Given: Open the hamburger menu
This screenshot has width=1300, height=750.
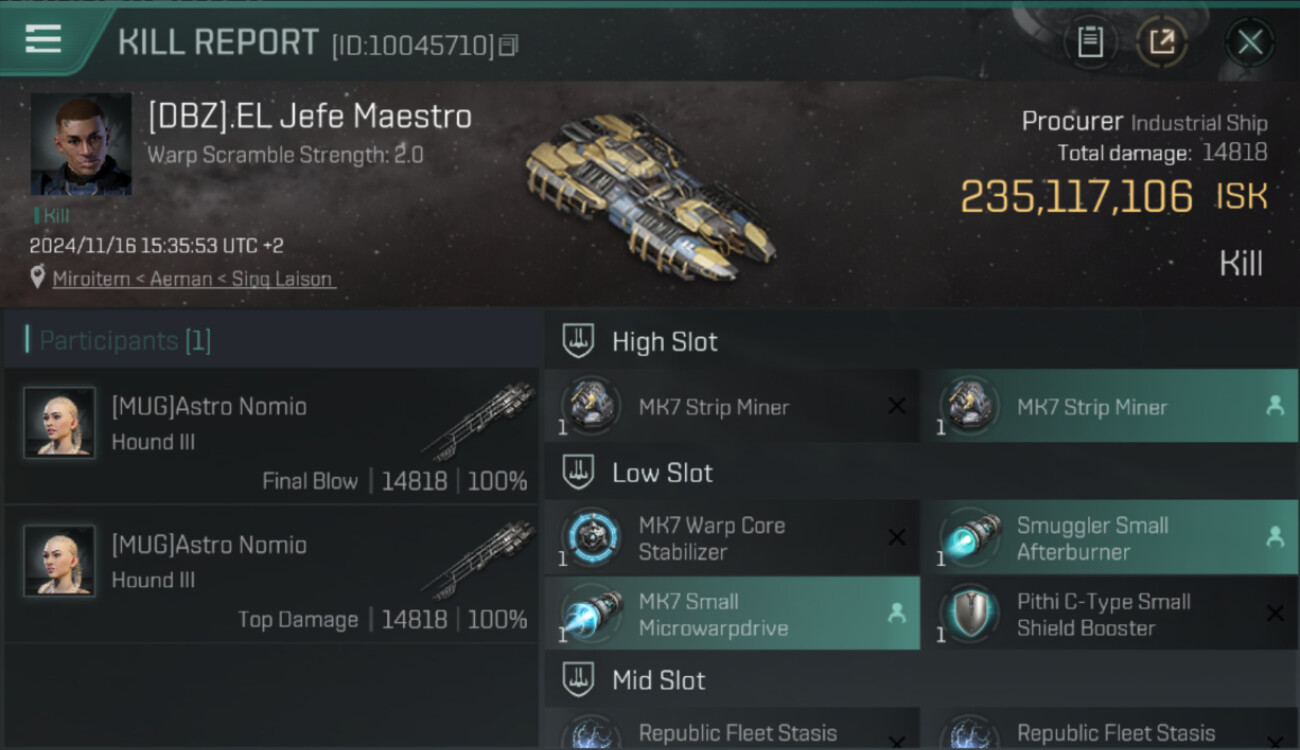Looking at the screenshot, I should [x=43, y=39].
